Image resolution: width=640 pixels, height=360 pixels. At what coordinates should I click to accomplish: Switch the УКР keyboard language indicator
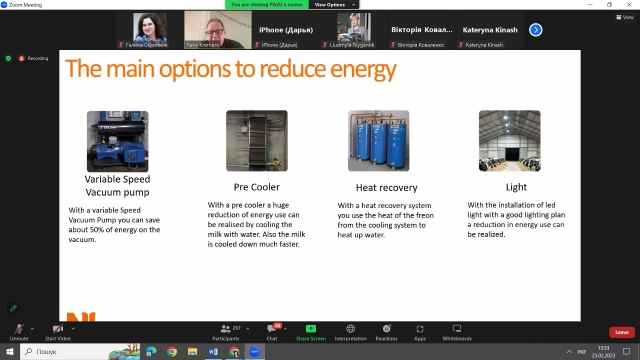[582, 351]
